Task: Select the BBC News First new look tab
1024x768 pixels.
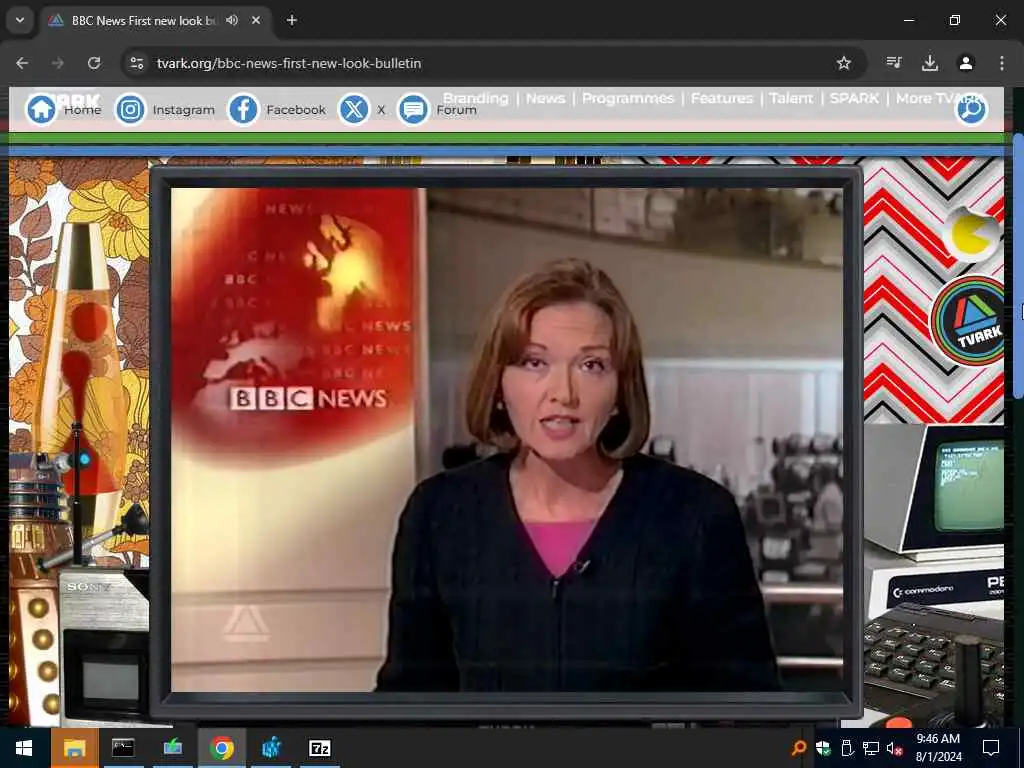Action: point(155,21)
